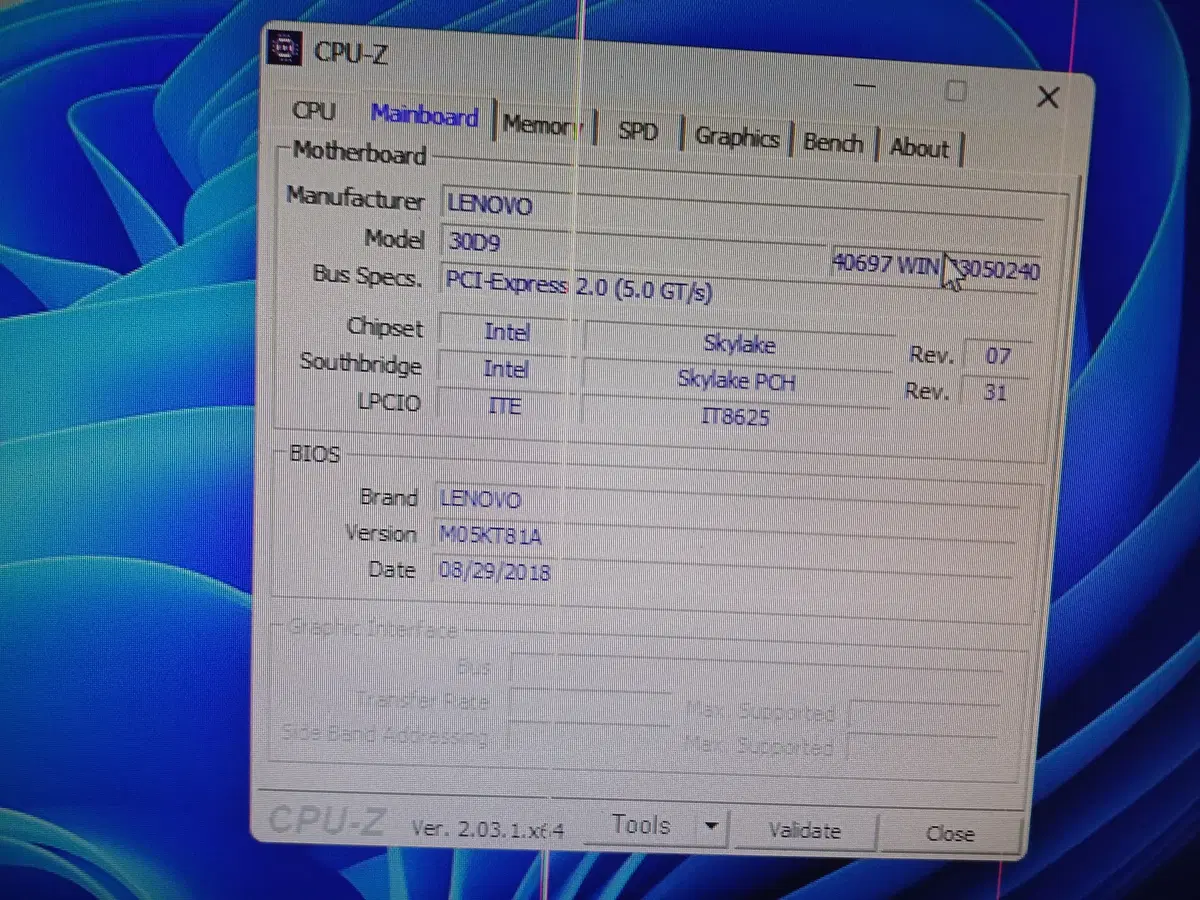Screen dimensions: 1200x900
Task: Click the version text Ver. 2.03.1.x64
Action: tap(488, 829)
